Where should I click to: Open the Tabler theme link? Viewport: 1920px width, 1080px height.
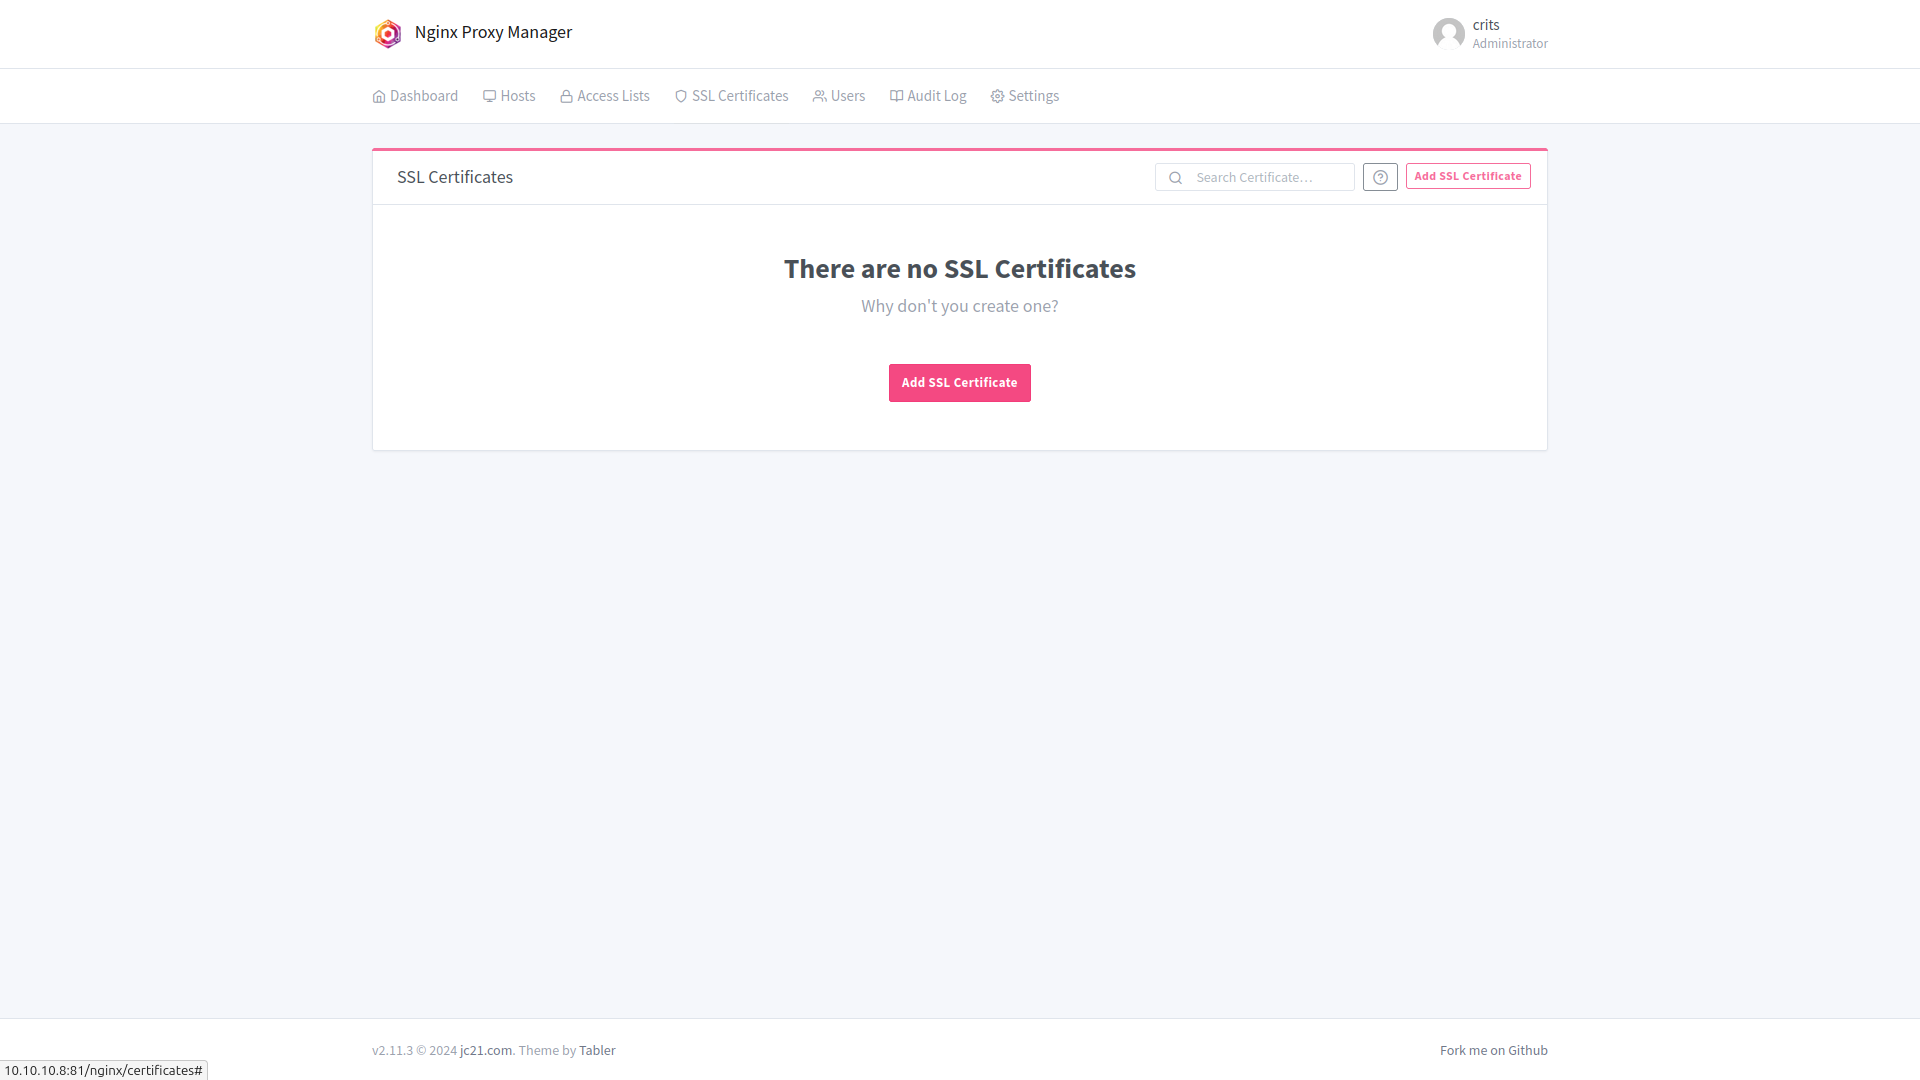(597, 1050)
